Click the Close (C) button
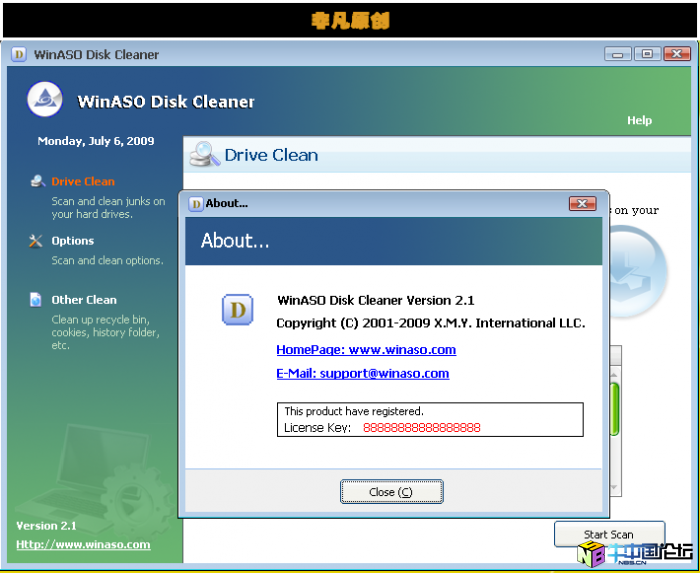This screenshot has width=700, height=573. click(x=392, y=492)
